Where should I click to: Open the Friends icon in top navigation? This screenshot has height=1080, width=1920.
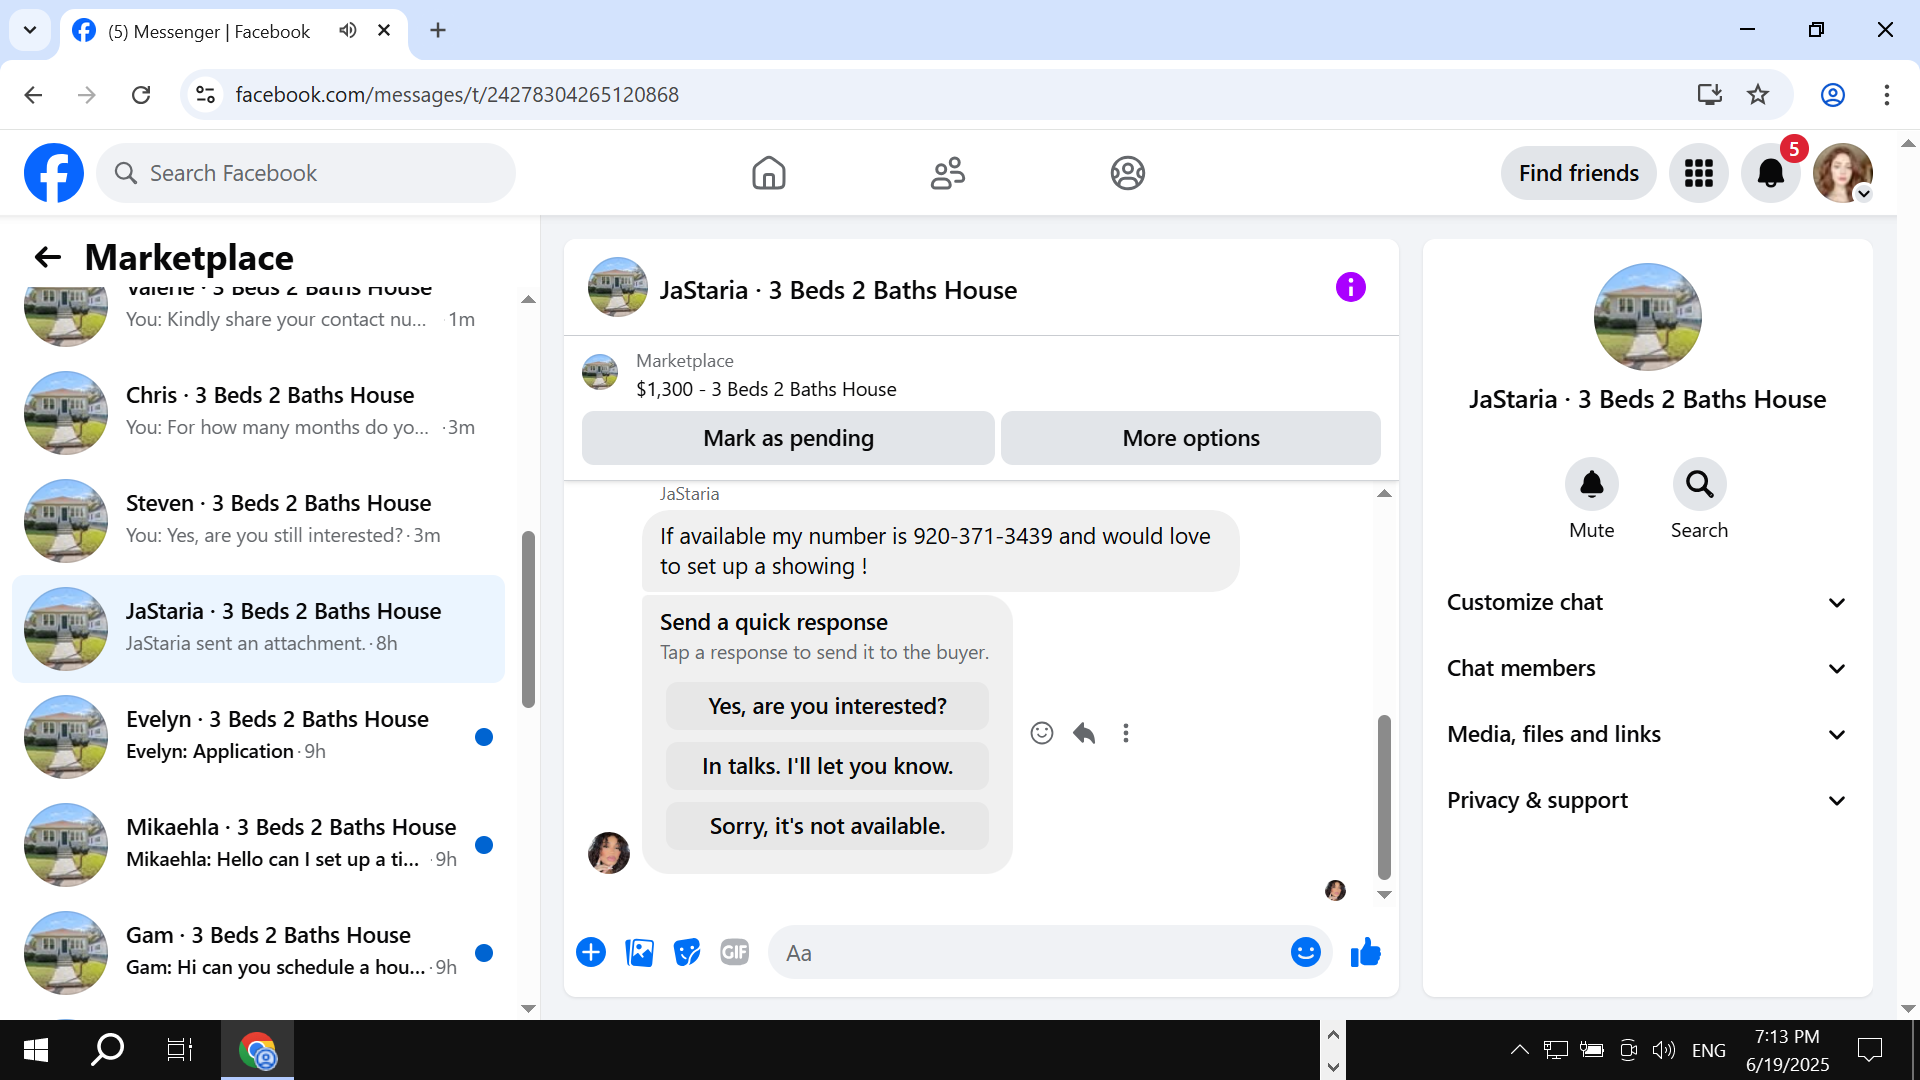coord(948,173)
